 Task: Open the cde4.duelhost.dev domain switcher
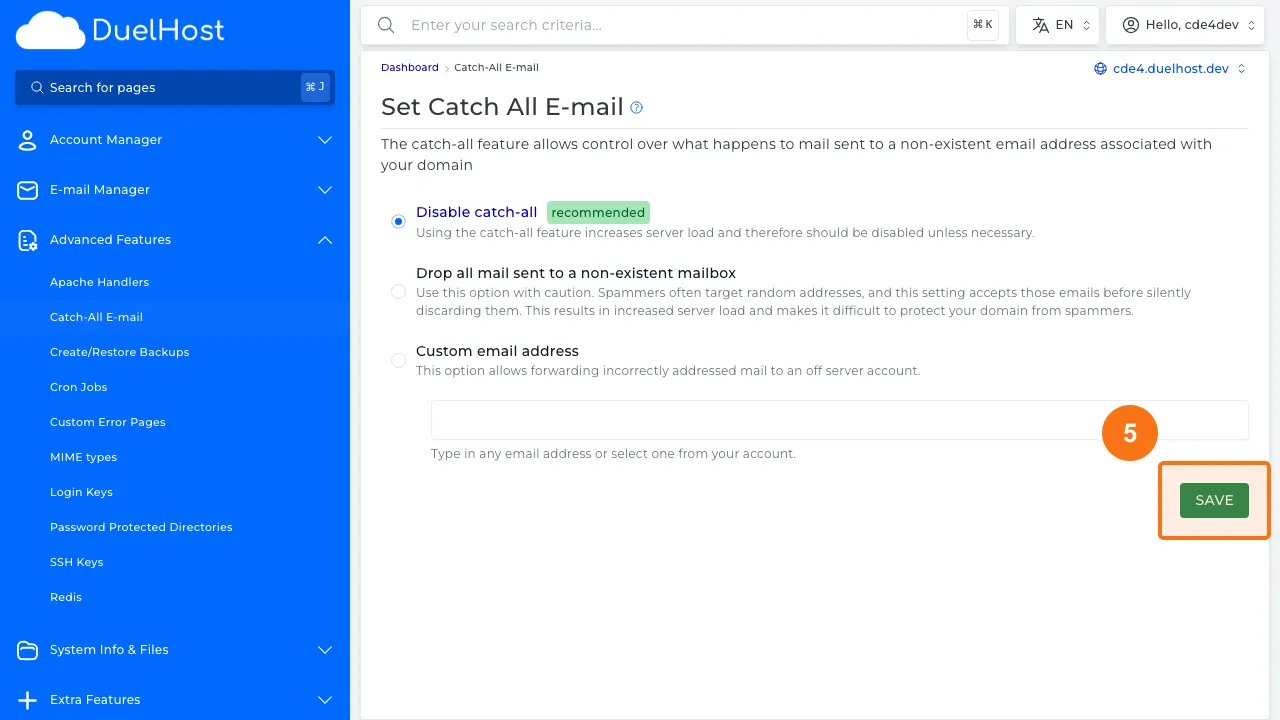point(1168,67)
